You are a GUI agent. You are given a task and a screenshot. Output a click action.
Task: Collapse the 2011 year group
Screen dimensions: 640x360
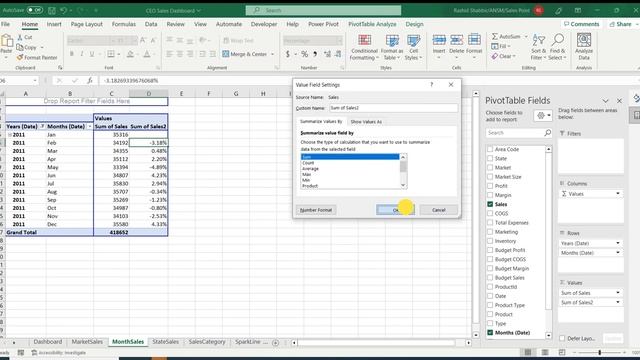pyautogui.click(x=9, y=135)
